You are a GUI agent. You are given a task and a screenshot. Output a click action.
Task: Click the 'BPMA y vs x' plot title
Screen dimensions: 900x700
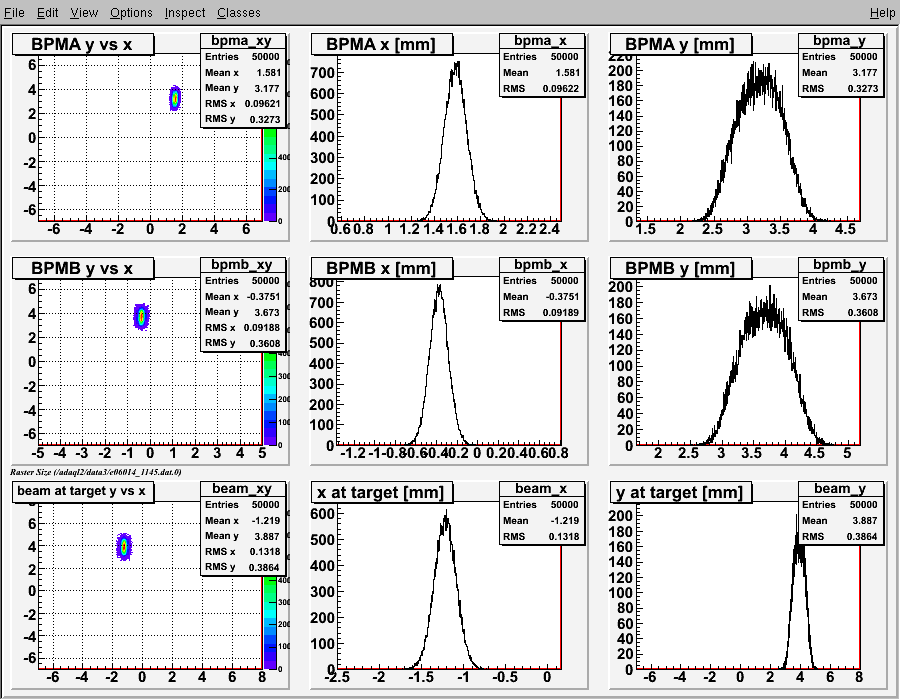click(83, 44)
